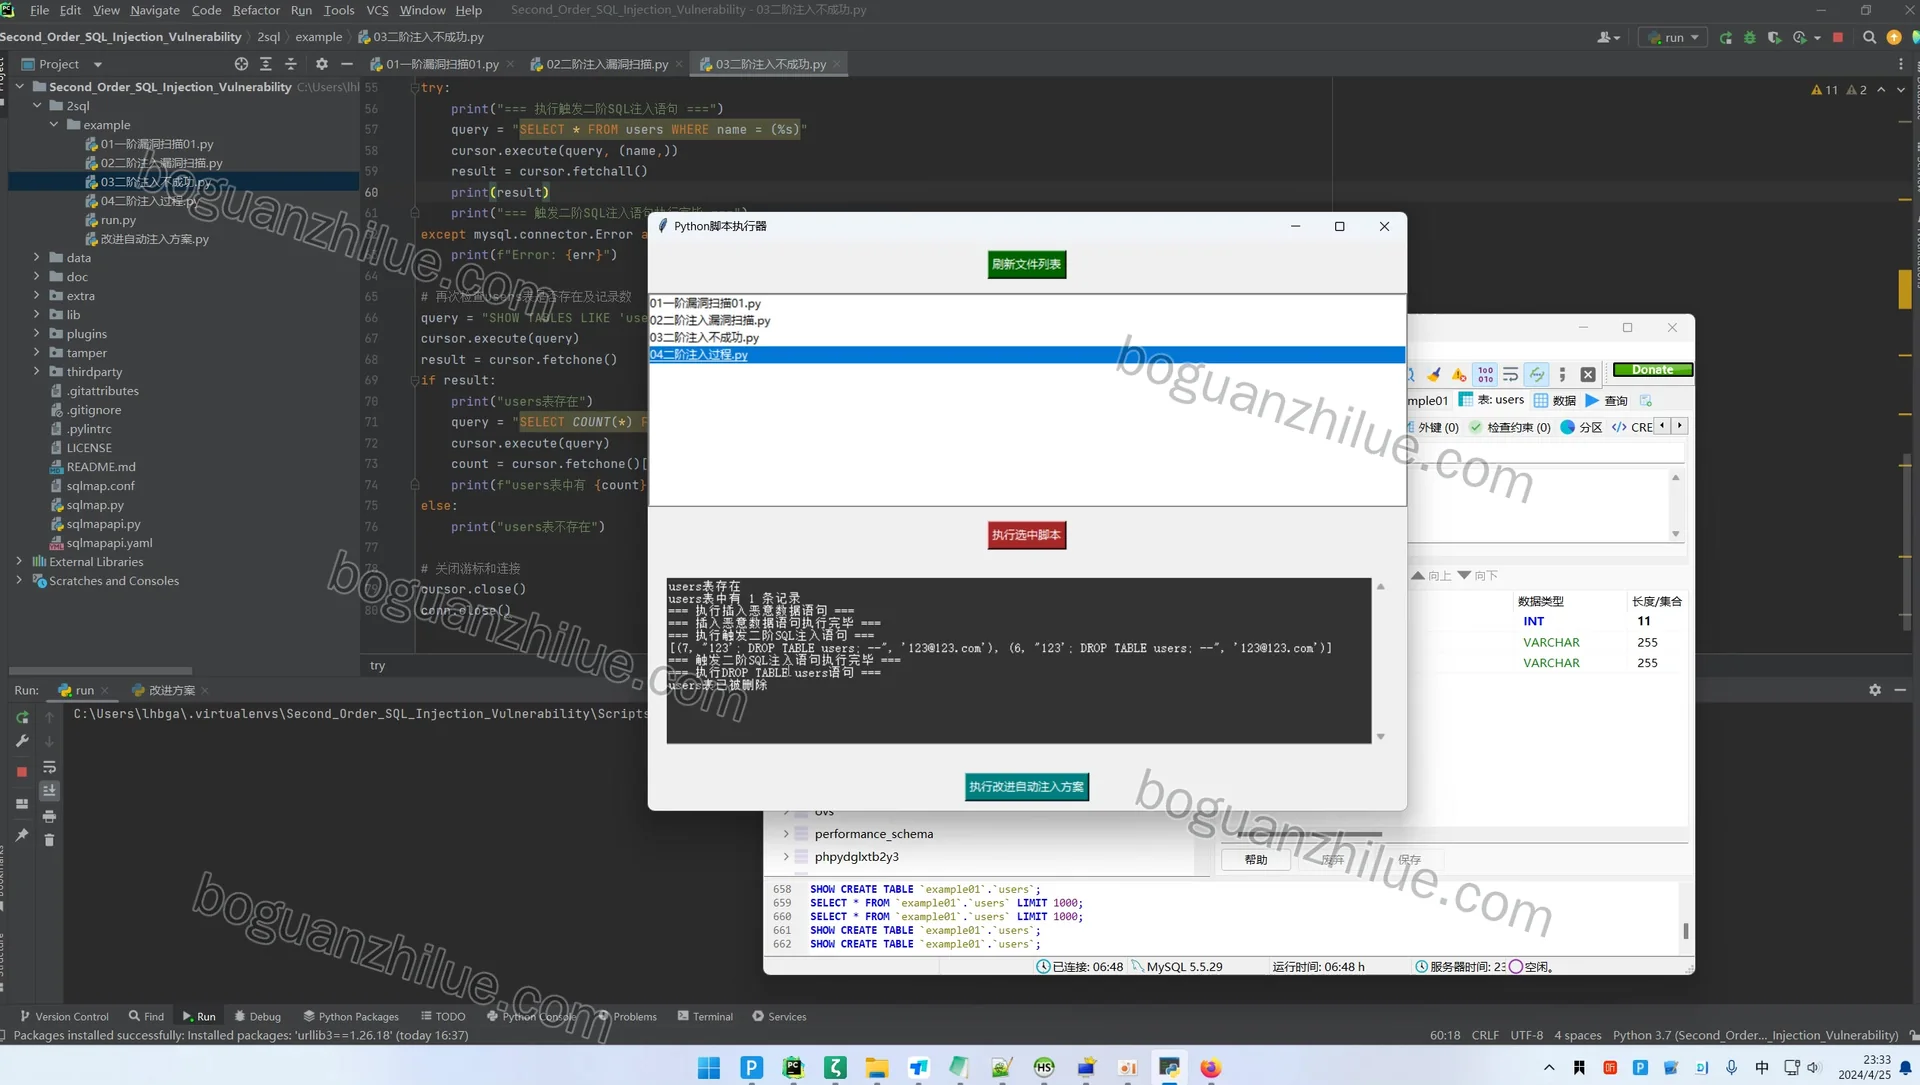The width and height of the screenshot is (1920, 1085).
Task: Click Rerun icon in the top toolbar
Action: (x=1725, y=37)
